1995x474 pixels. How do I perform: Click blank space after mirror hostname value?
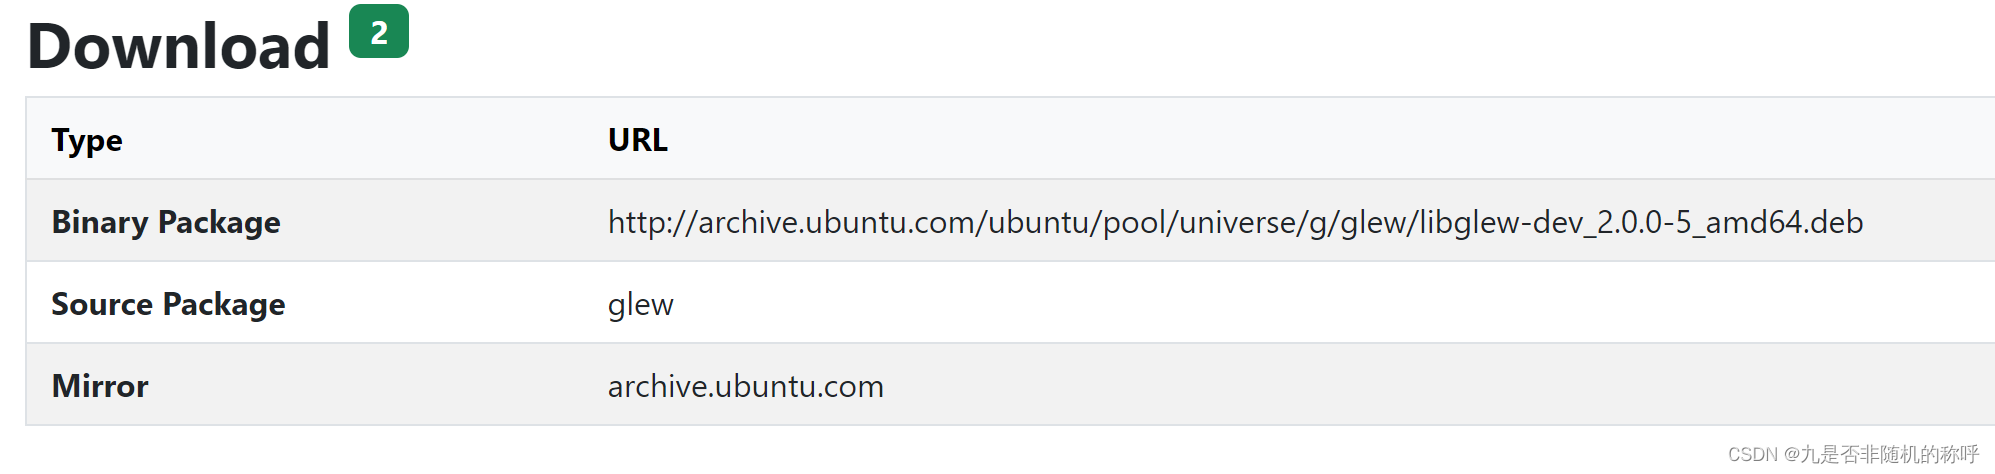pos(1400,386)
